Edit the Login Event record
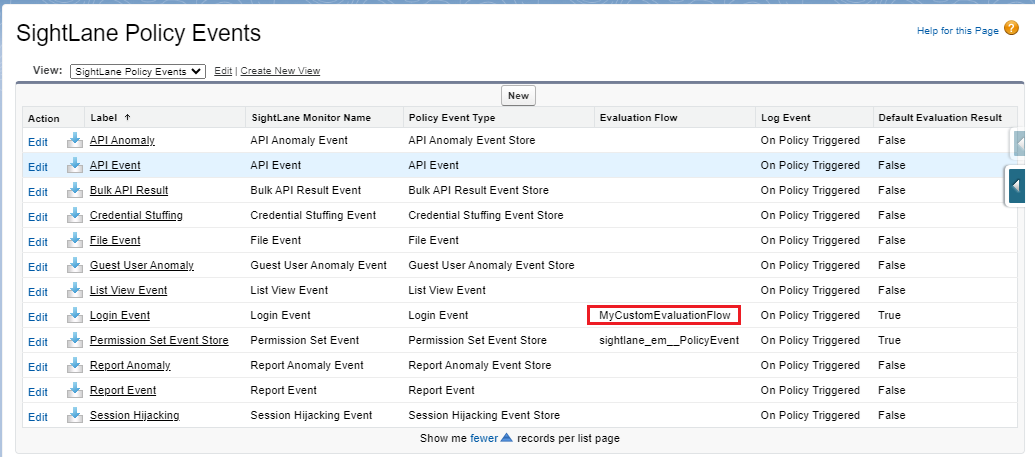 pyautogui.click(x=38, y=317)
